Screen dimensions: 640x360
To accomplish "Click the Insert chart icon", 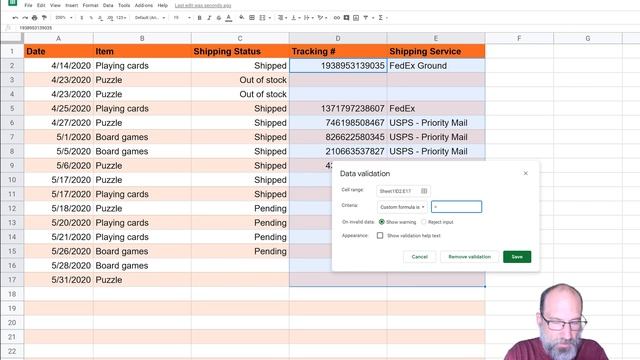I will pos(356,18).
